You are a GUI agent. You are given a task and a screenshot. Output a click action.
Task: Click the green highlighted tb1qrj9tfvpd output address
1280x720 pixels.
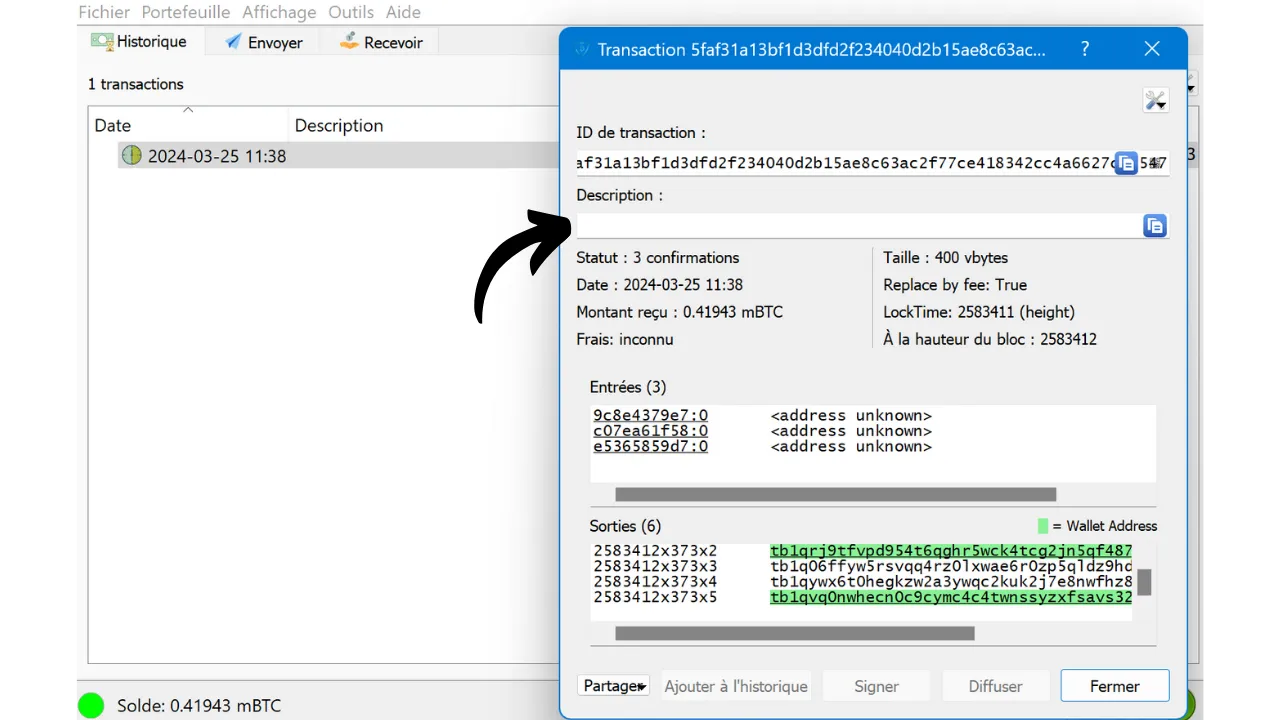point(950,551)
